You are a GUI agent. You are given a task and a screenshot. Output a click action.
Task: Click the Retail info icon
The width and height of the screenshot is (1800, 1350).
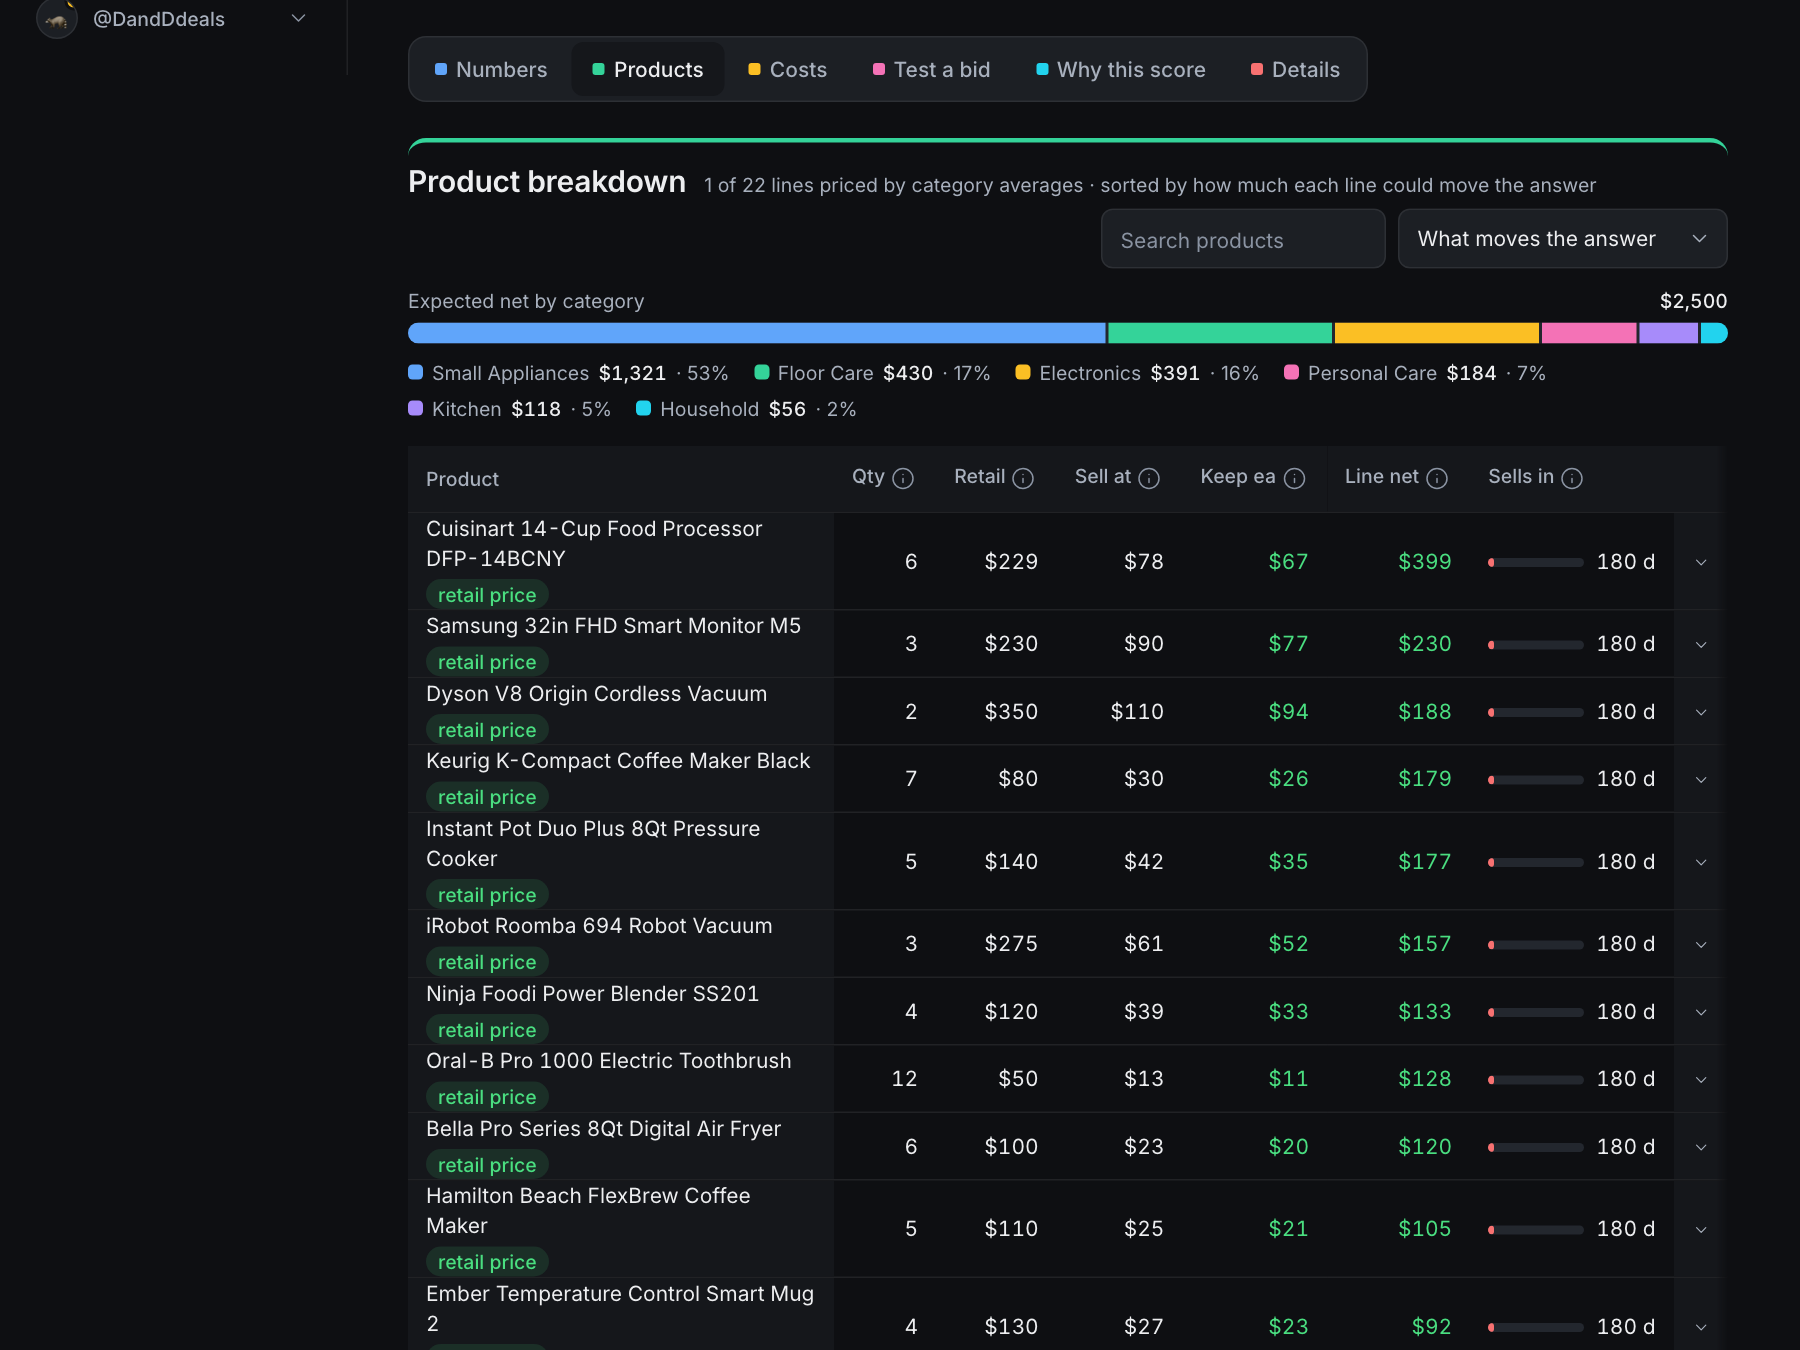click(x=1023, y=479)
